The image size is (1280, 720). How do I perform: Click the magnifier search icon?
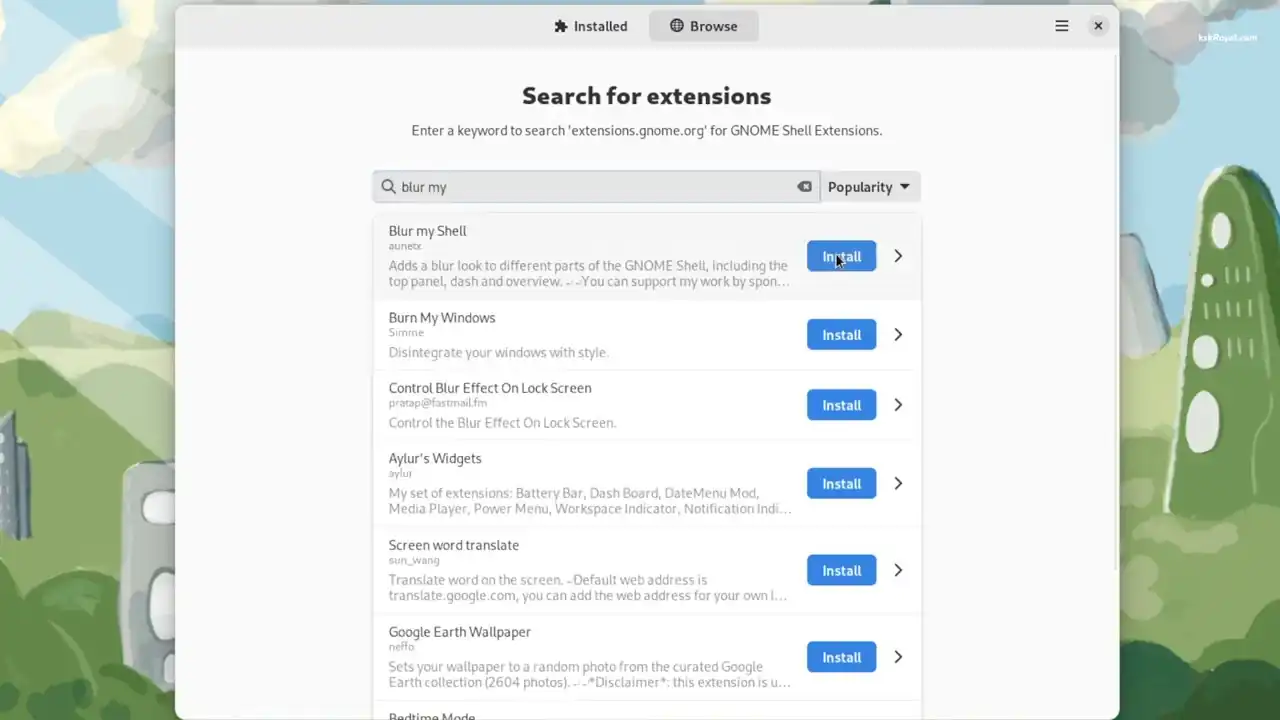click(388, 187)
